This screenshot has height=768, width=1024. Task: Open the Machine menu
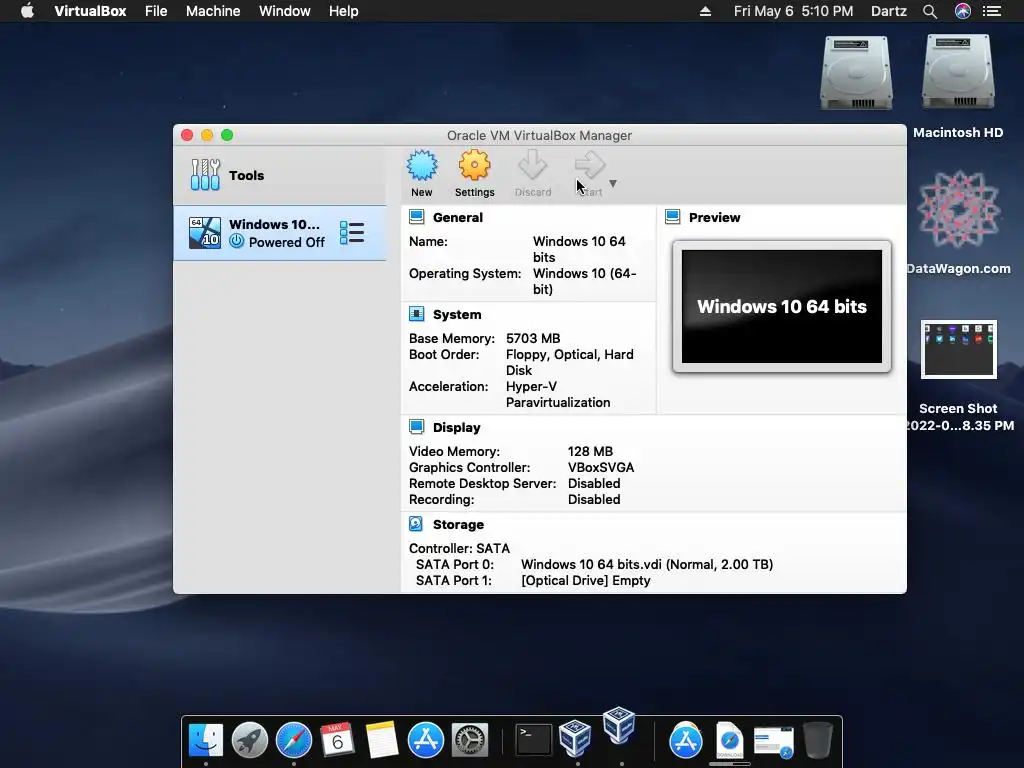[213, 11]
